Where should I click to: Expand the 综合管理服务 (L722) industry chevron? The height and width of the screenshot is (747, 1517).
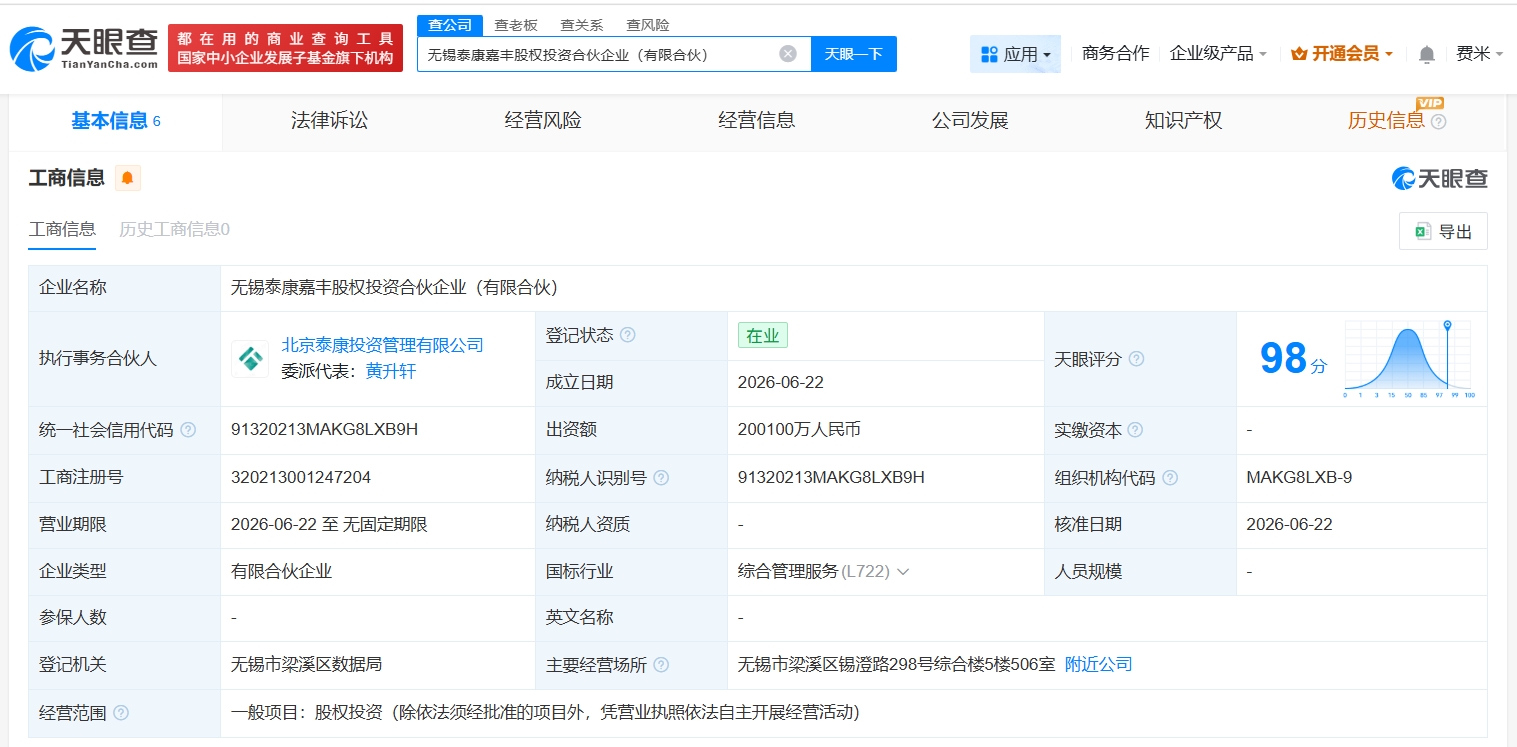[903, 572]
